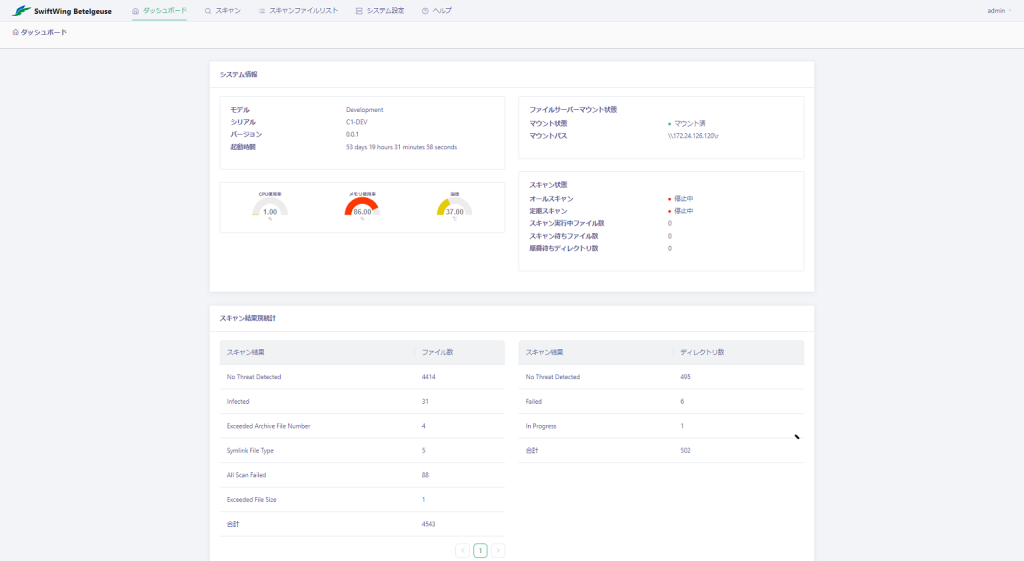Click the メモリ使用率 gauge showing 86.00
Screen dimensions: 1024x561
pyautogui.click(x=362, y=207)
